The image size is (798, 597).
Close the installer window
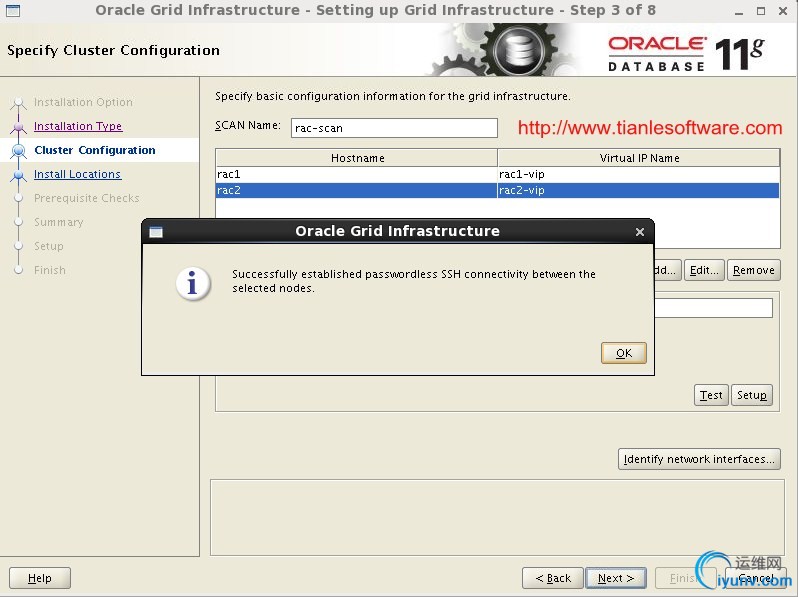click(783, 11)
